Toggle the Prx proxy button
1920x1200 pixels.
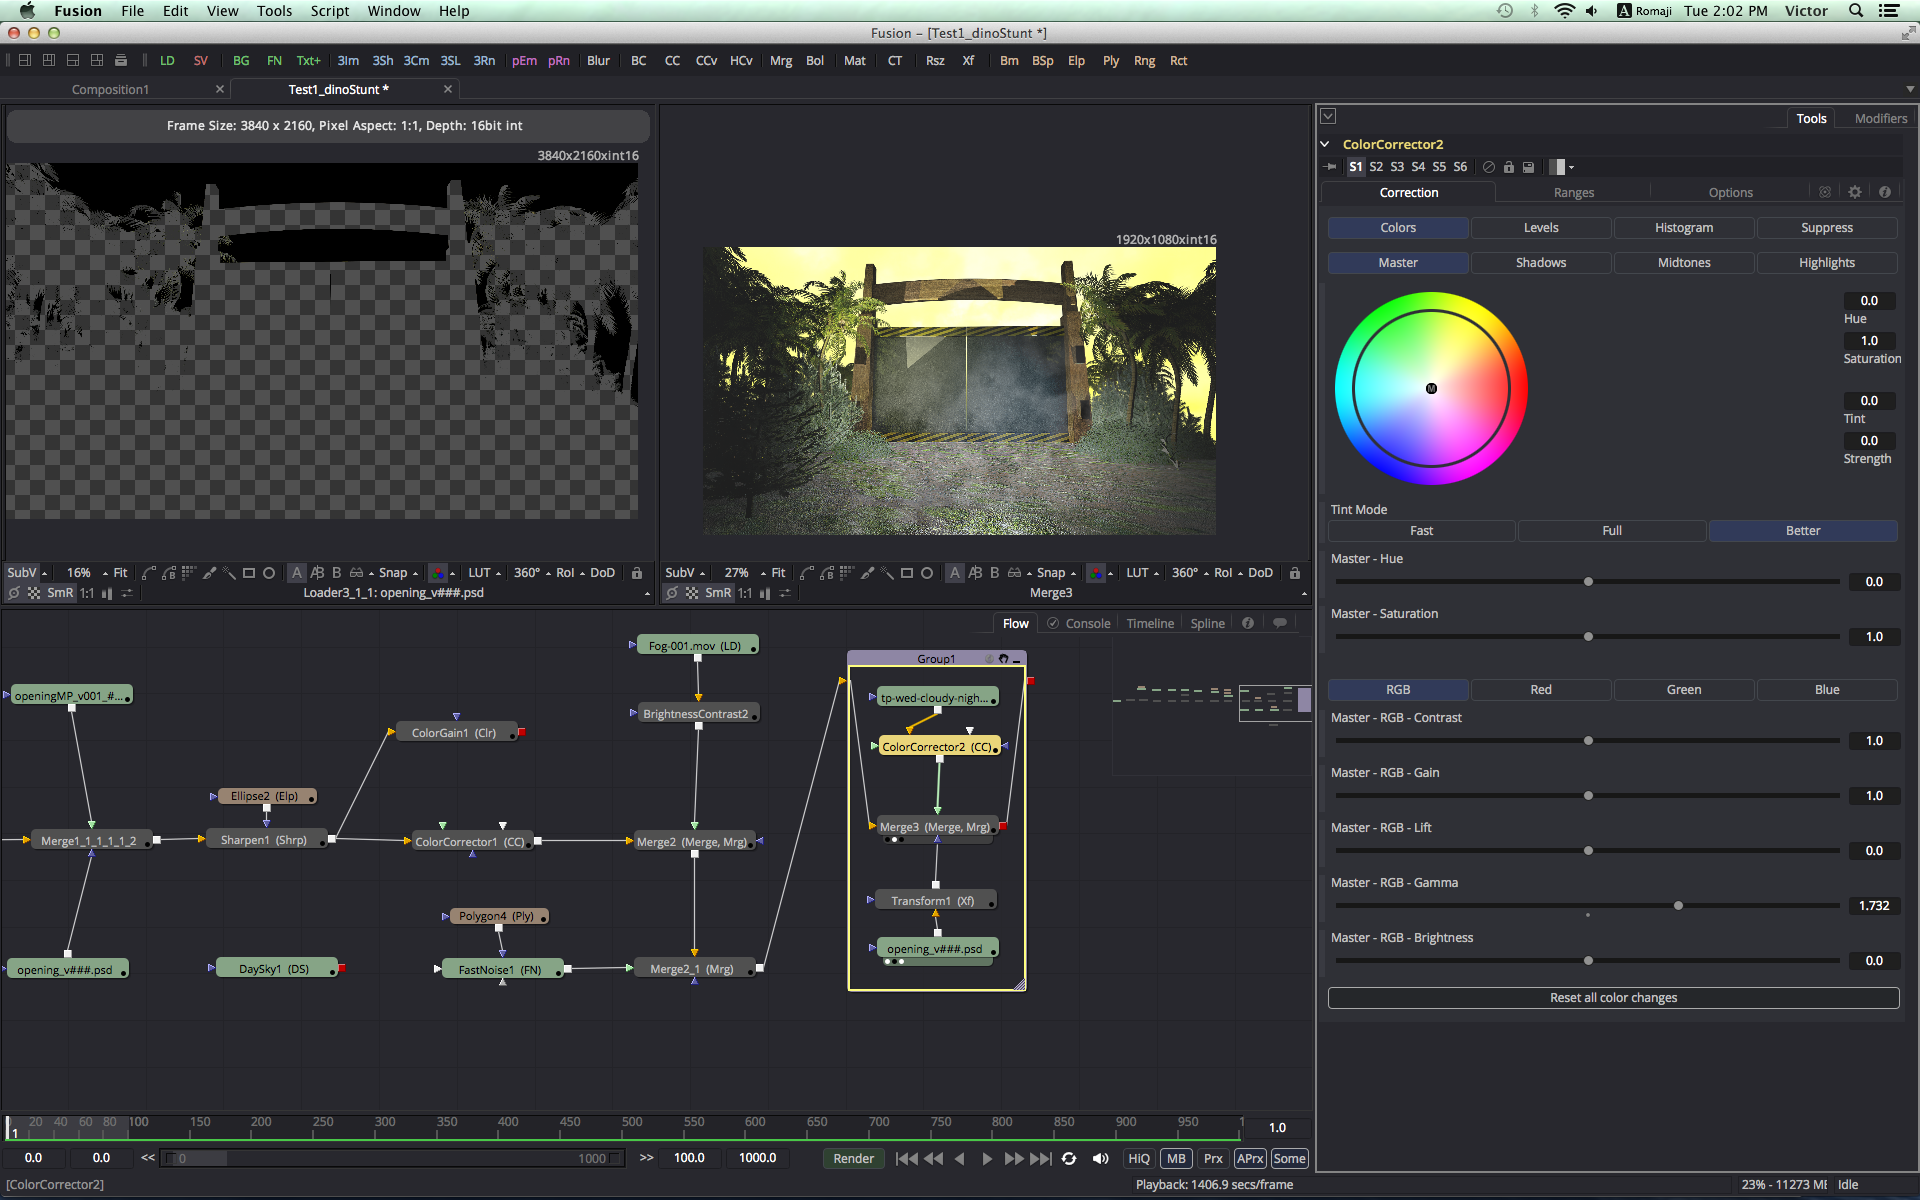point(1213,1158)
